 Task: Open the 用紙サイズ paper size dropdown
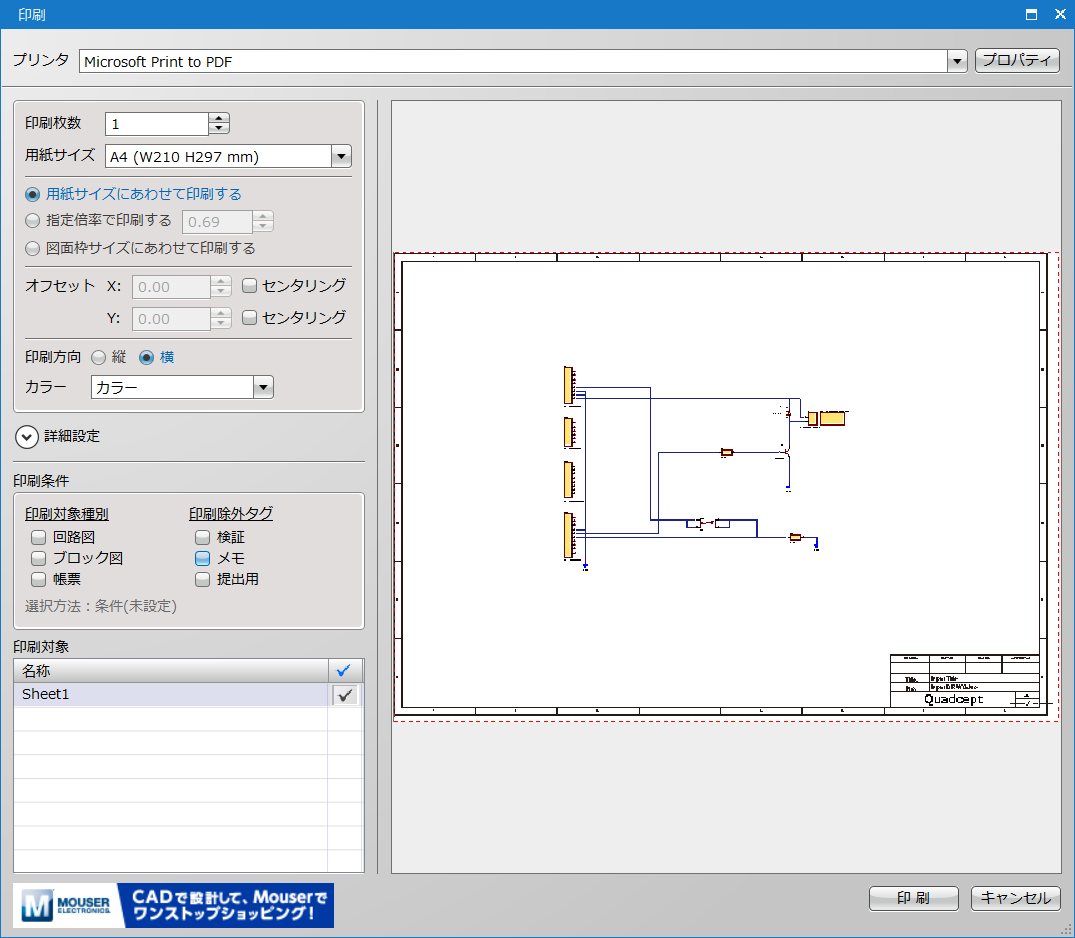click(341, 156)
